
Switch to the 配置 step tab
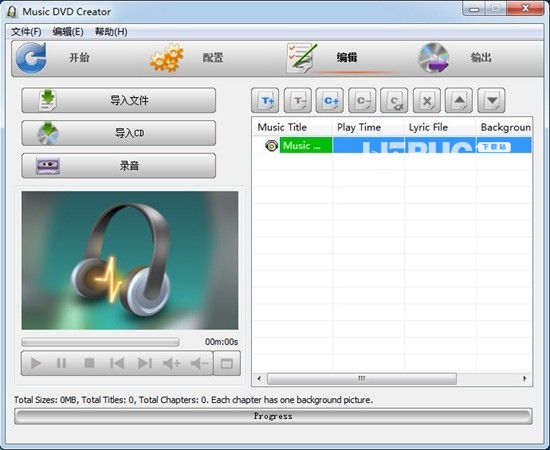point(213,58)
